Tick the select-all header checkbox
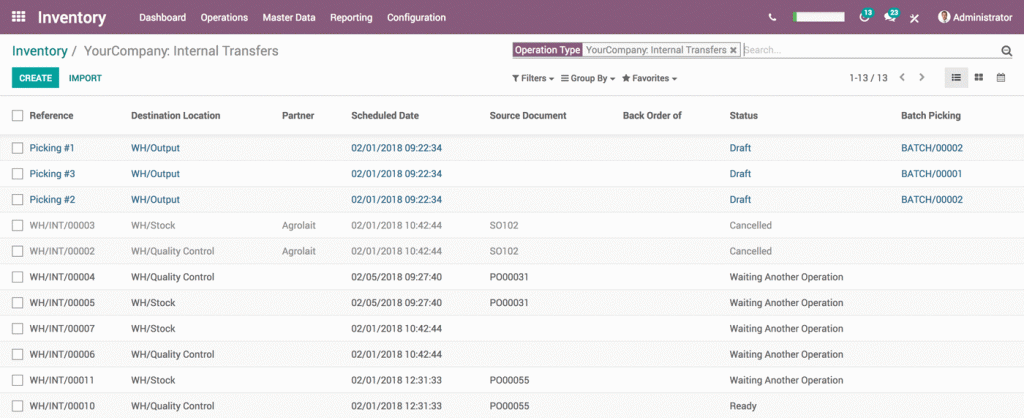This screenshot has width=1024, height=418. [17, 116]
